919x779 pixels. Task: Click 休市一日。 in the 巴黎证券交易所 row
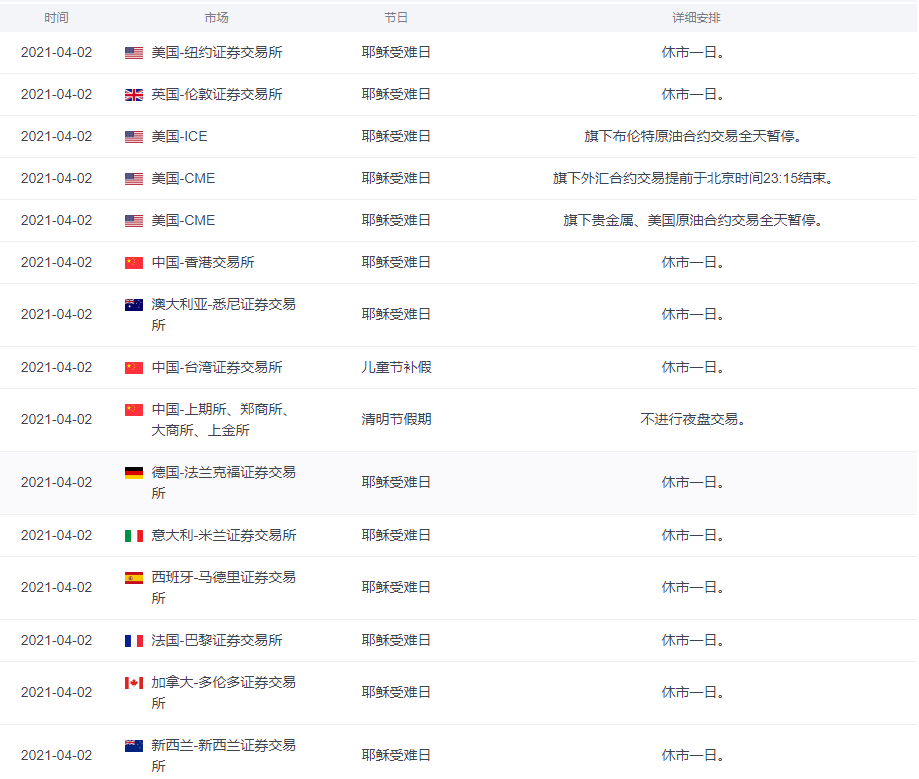point(693,640)
